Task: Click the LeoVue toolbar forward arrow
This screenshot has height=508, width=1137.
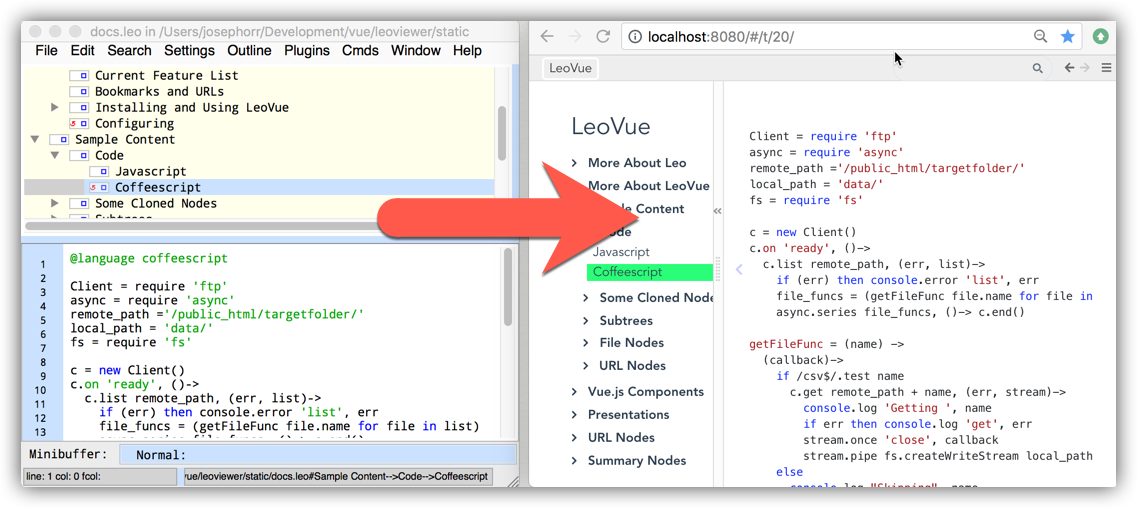Action: coord(1085,68)
